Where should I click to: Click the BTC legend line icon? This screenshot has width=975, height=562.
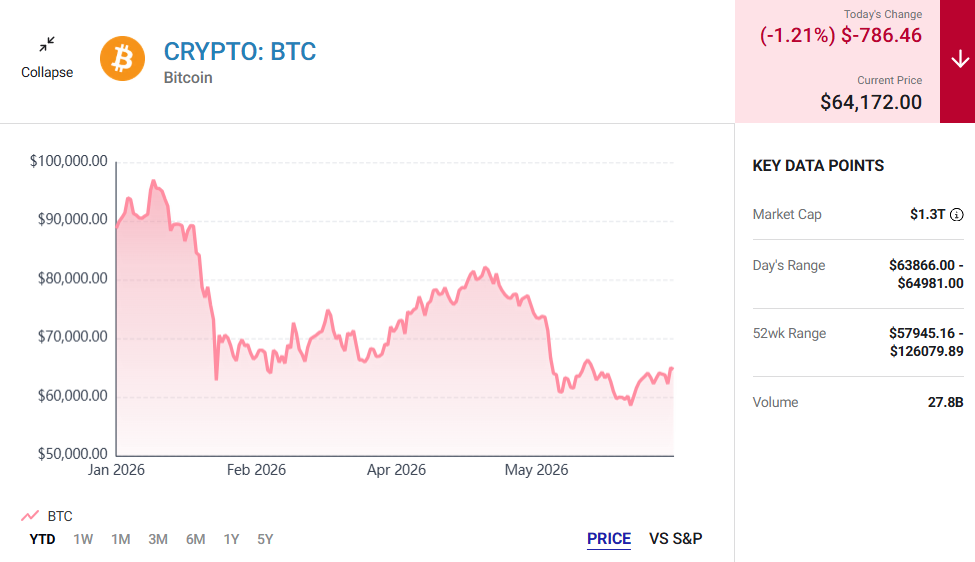pyautogui.click(x=30, y=516)
